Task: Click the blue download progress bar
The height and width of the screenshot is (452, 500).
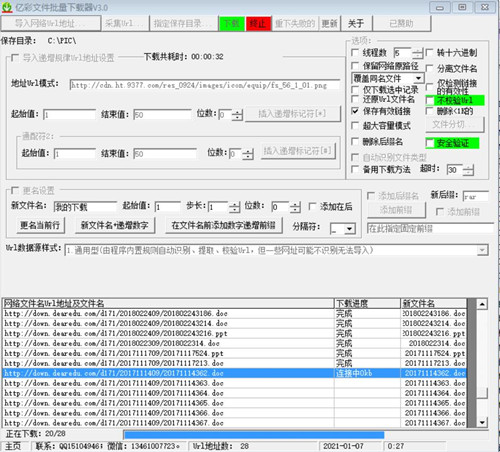Action: [254, 435]
